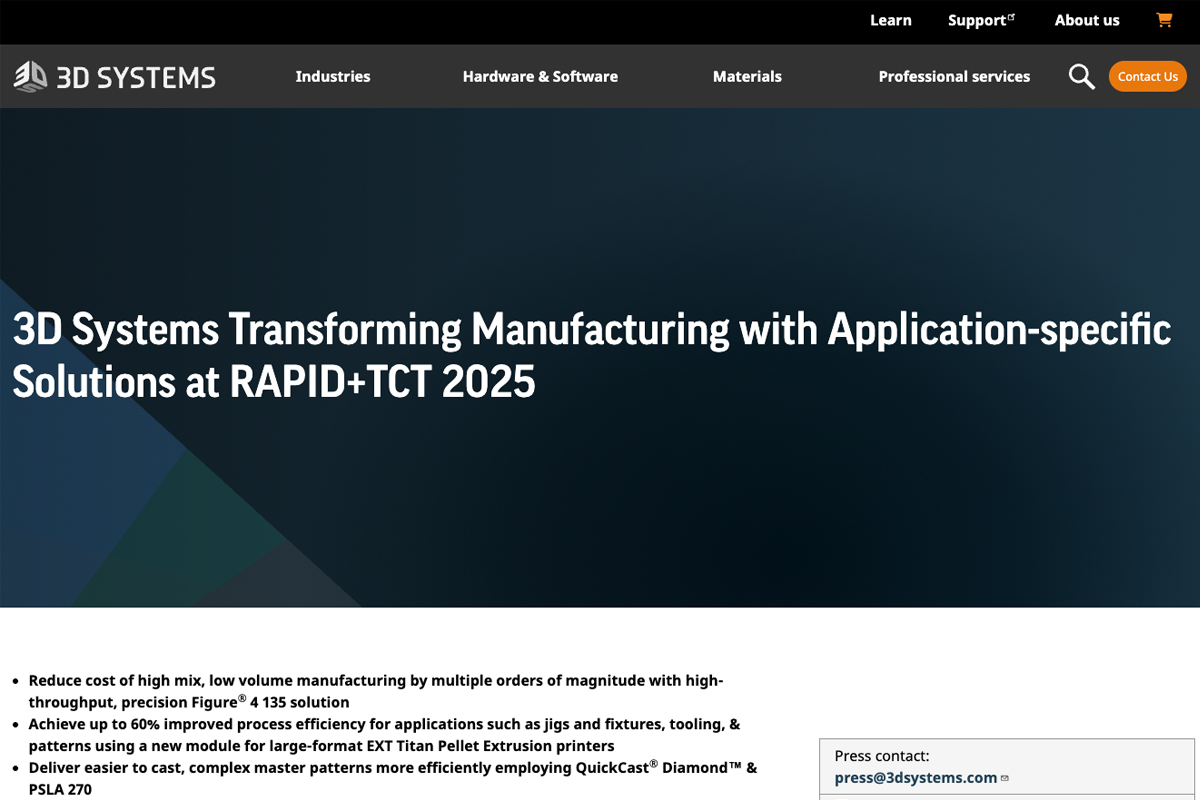Click the article headline about RAPID+TCT 2025
1200x800 pixels.
591,355
